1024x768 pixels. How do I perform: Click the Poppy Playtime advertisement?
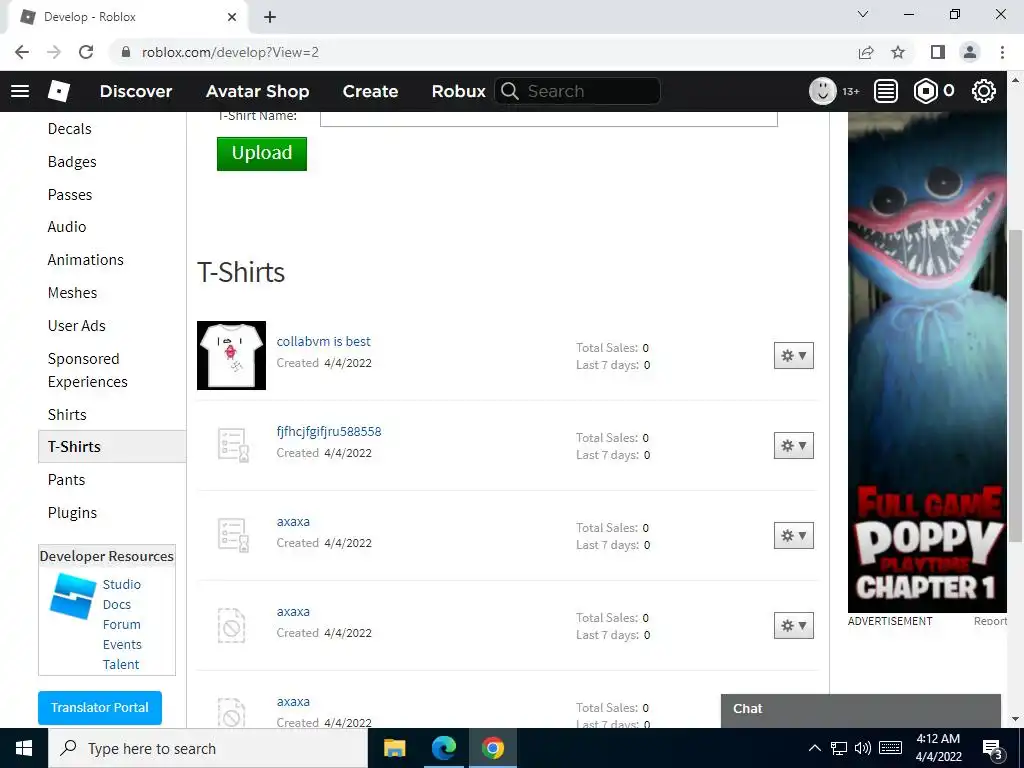(x=927, y=362)
